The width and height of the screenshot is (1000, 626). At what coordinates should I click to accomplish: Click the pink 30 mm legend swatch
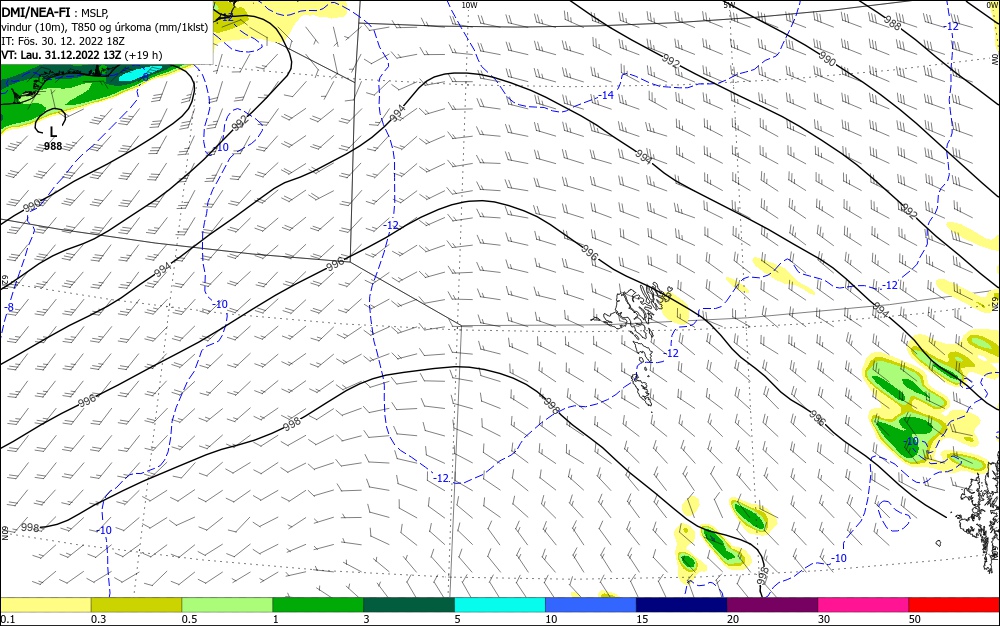coord(864,605)
